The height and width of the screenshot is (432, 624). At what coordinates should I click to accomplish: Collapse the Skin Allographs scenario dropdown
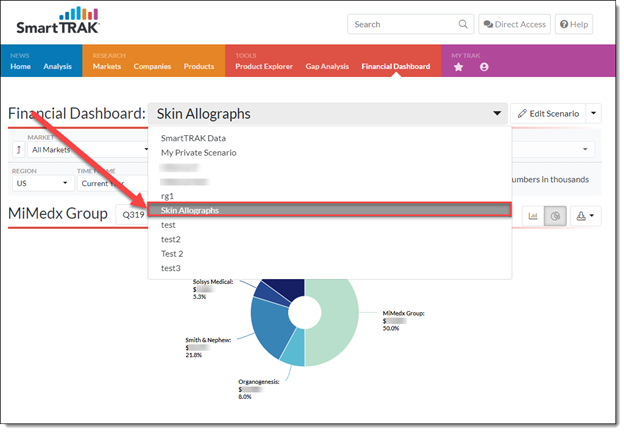[328, 114]
